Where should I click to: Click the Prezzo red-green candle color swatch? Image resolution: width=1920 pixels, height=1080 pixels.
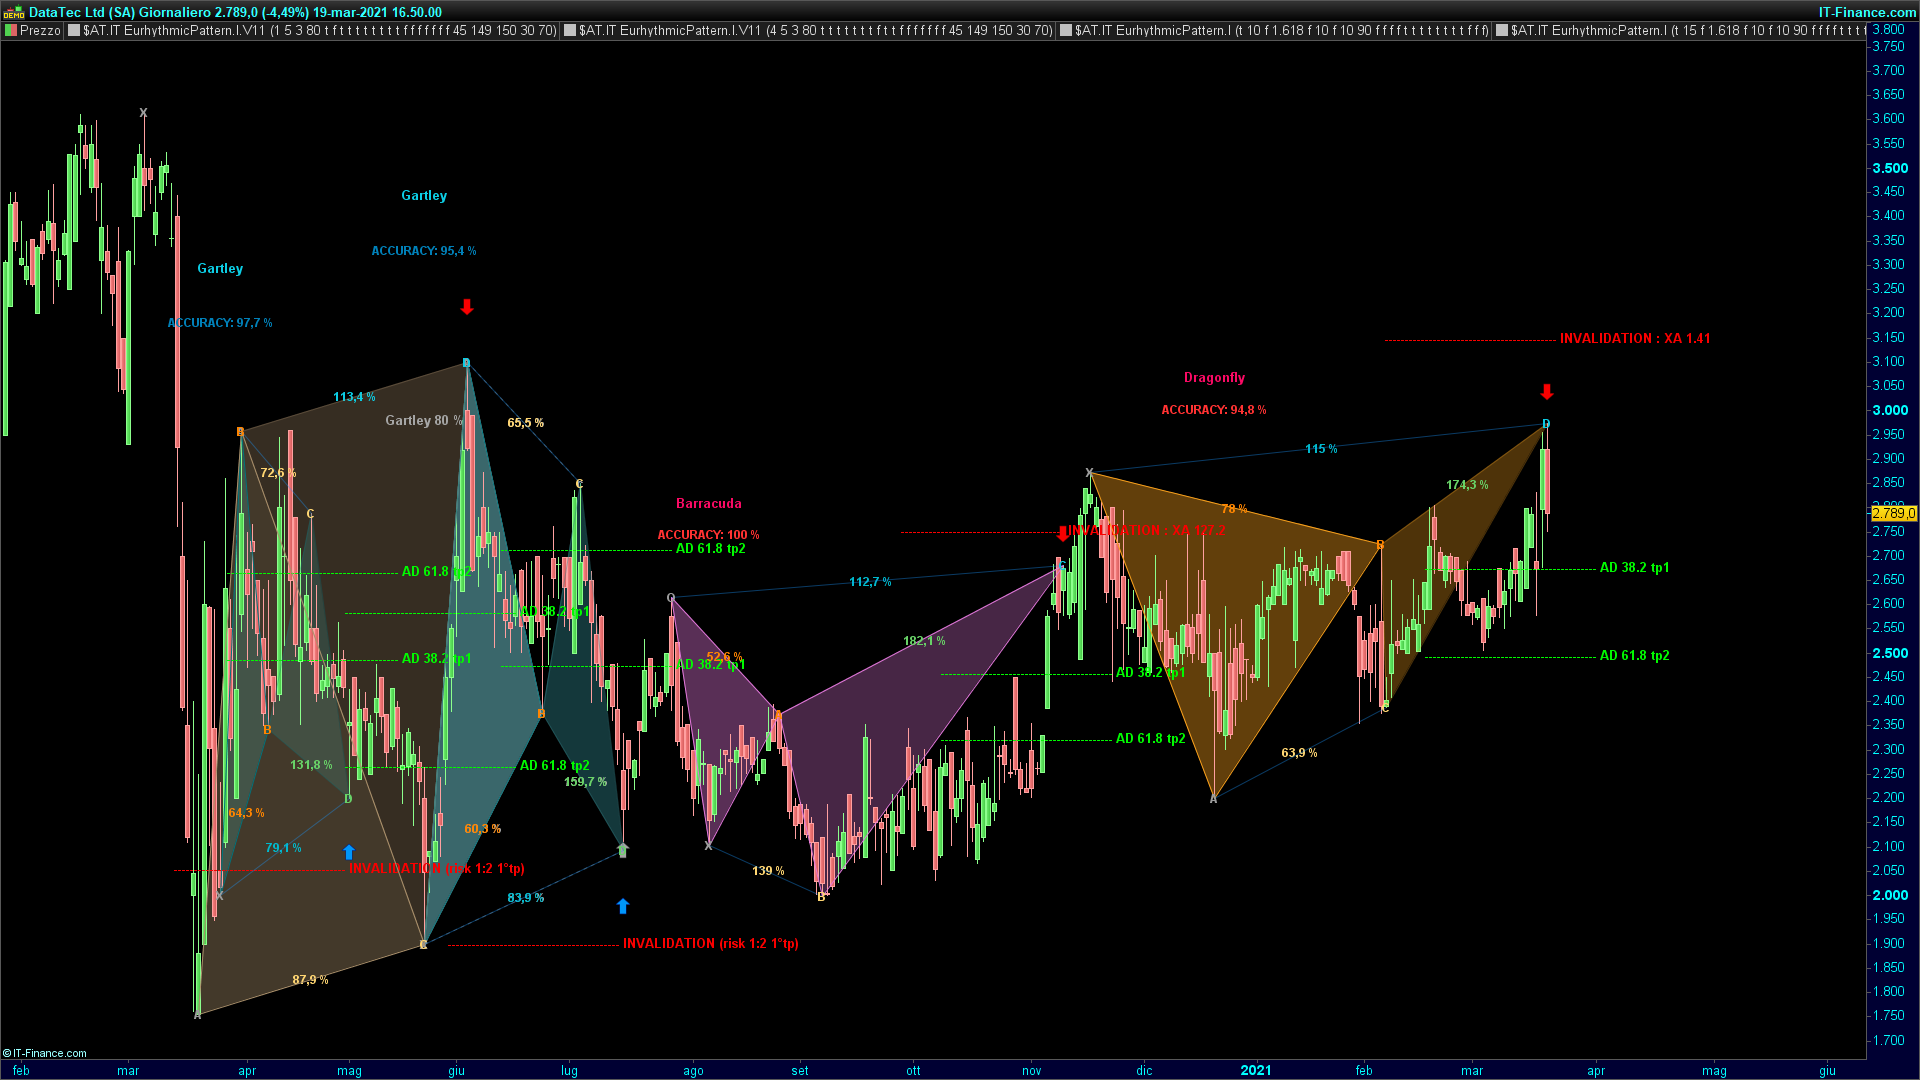(11, 30)
